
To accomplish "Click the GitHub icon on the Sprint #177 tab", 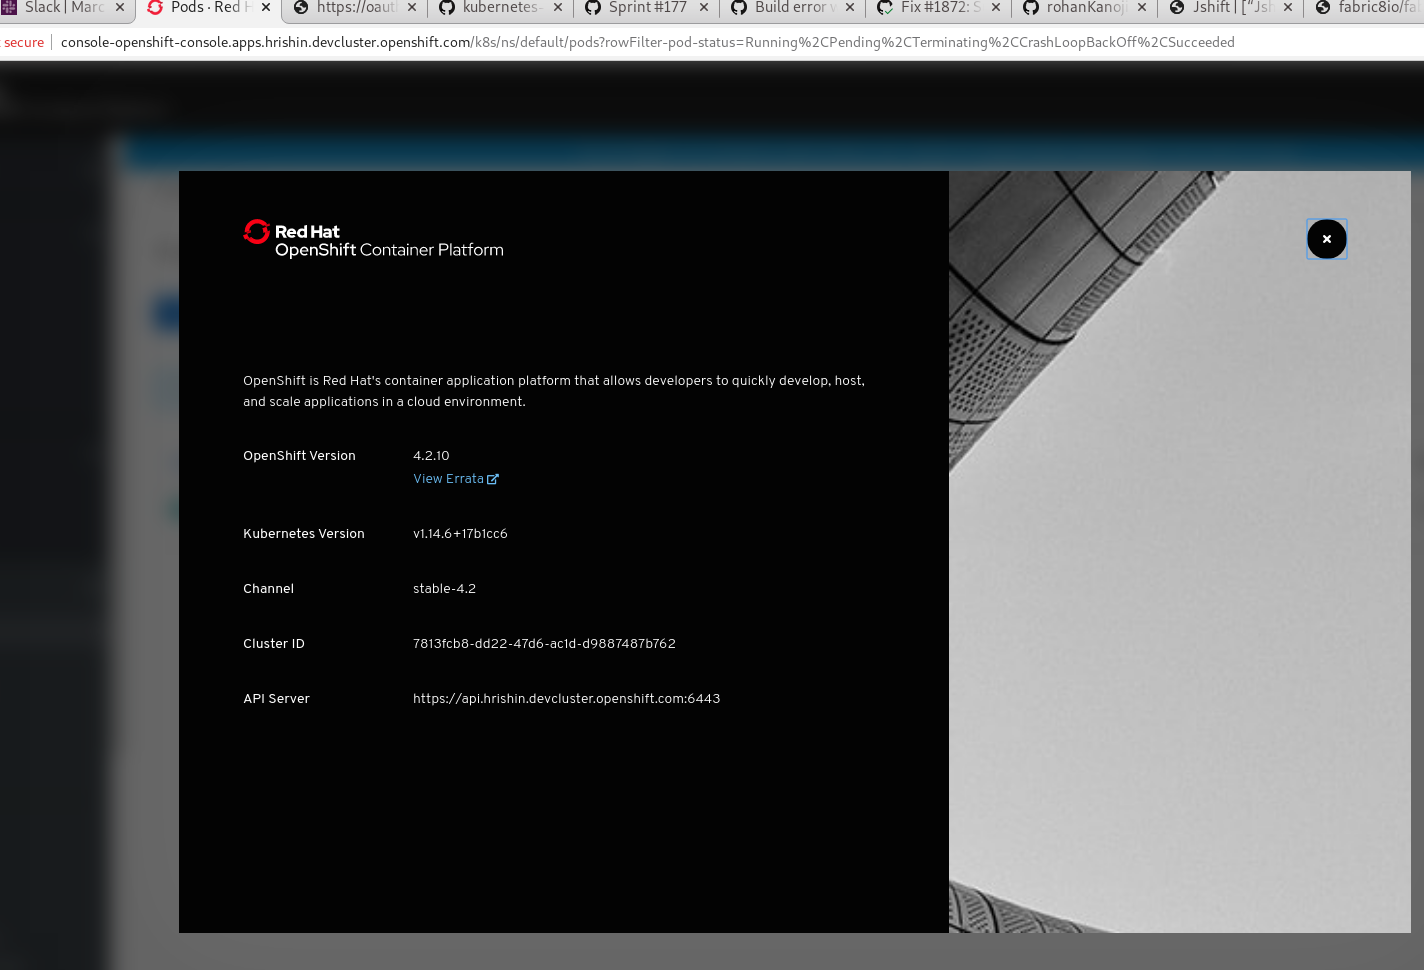I will 592,8.
